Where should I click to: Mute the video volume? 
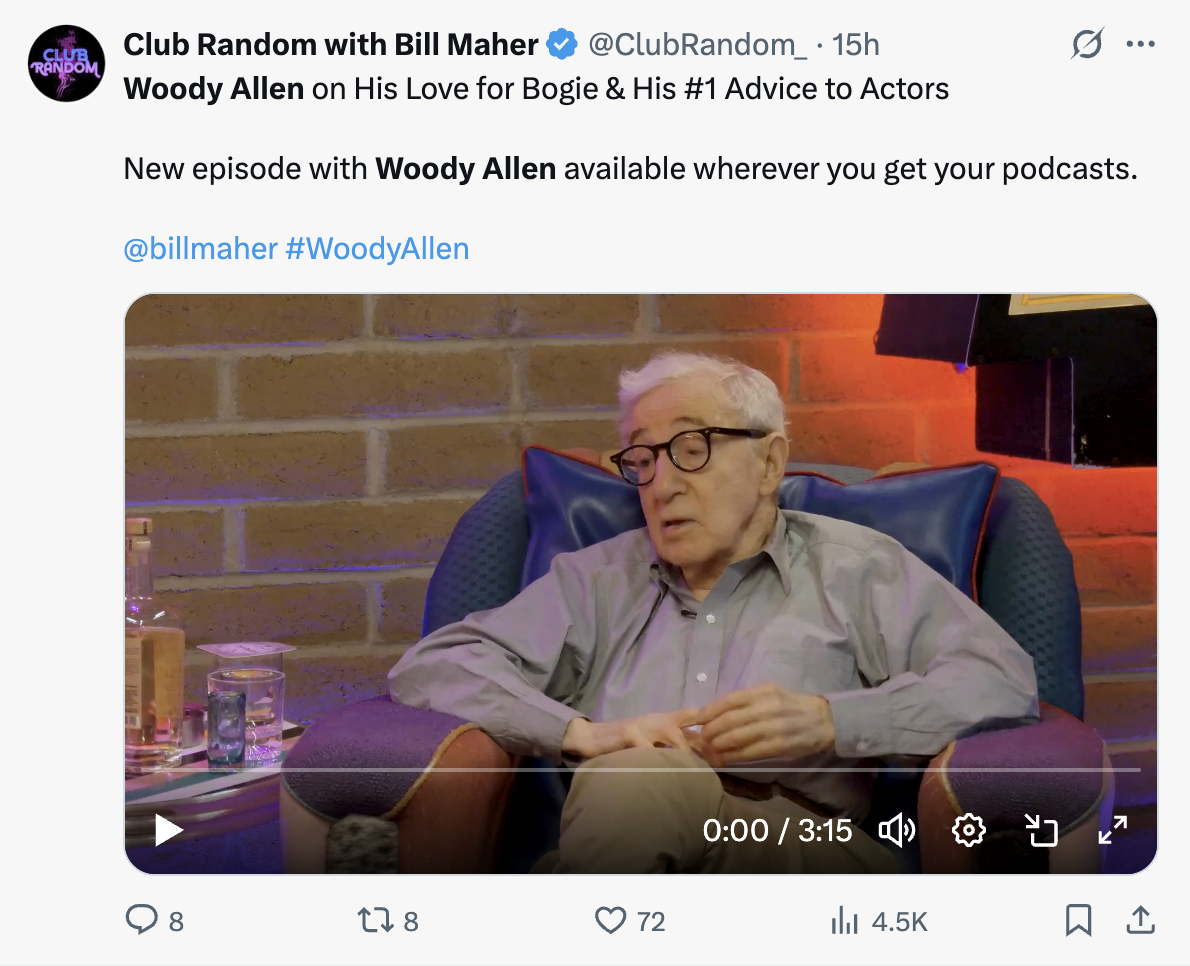pyautogui.click(x=896, y=830)
